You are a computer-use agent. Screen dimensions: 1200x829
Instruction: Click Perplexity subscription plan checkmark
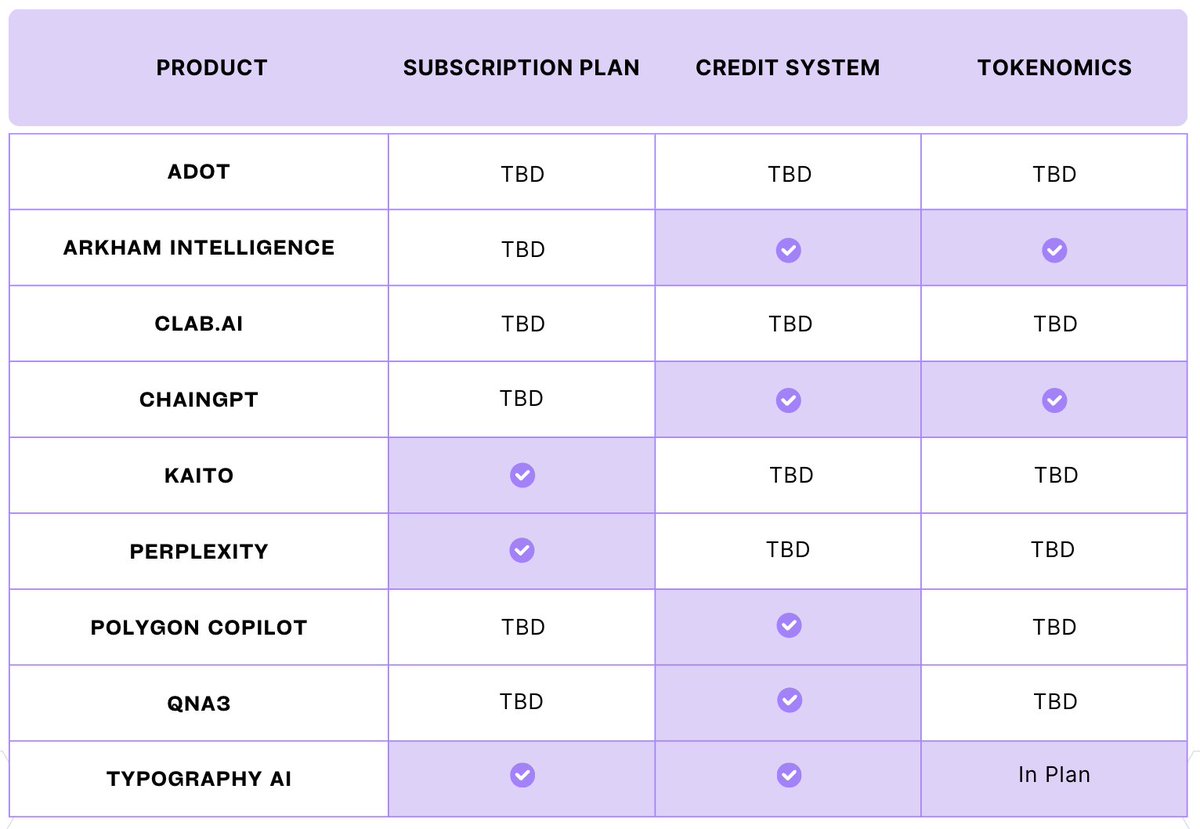click(522, 550)
